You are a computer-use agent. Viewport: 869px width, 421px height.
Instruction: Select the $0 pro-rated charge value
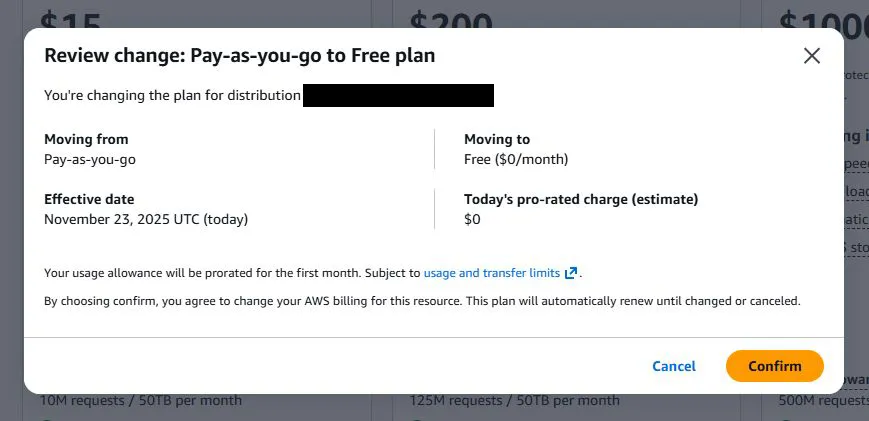(x=472, y=219)
